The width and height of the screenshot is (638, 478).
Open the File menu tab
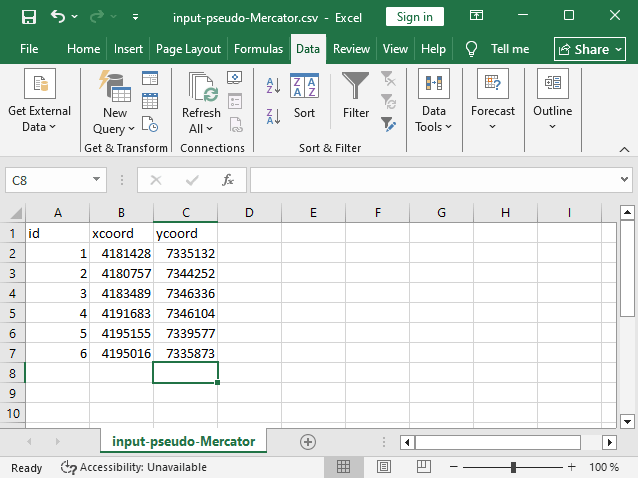[x=29, y=49]
